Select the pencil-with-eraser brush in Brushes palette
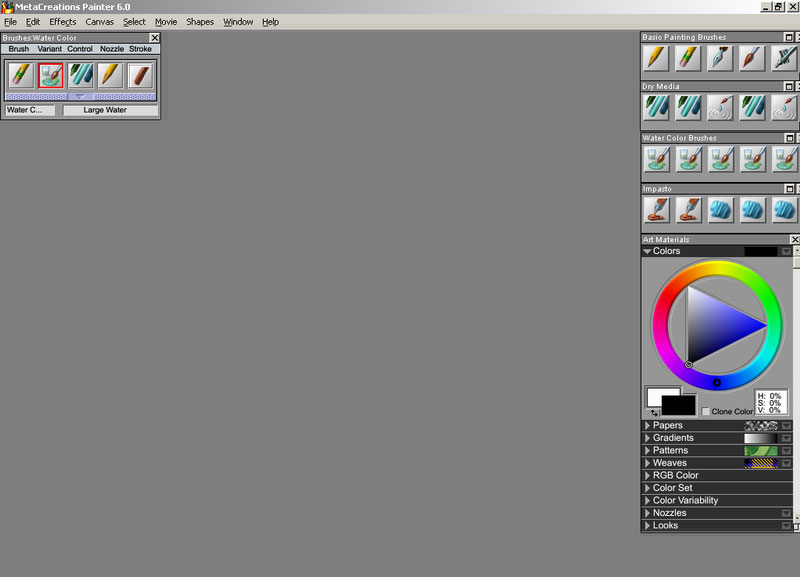Viewport: 800px width, 577px height. coord(21,76)
